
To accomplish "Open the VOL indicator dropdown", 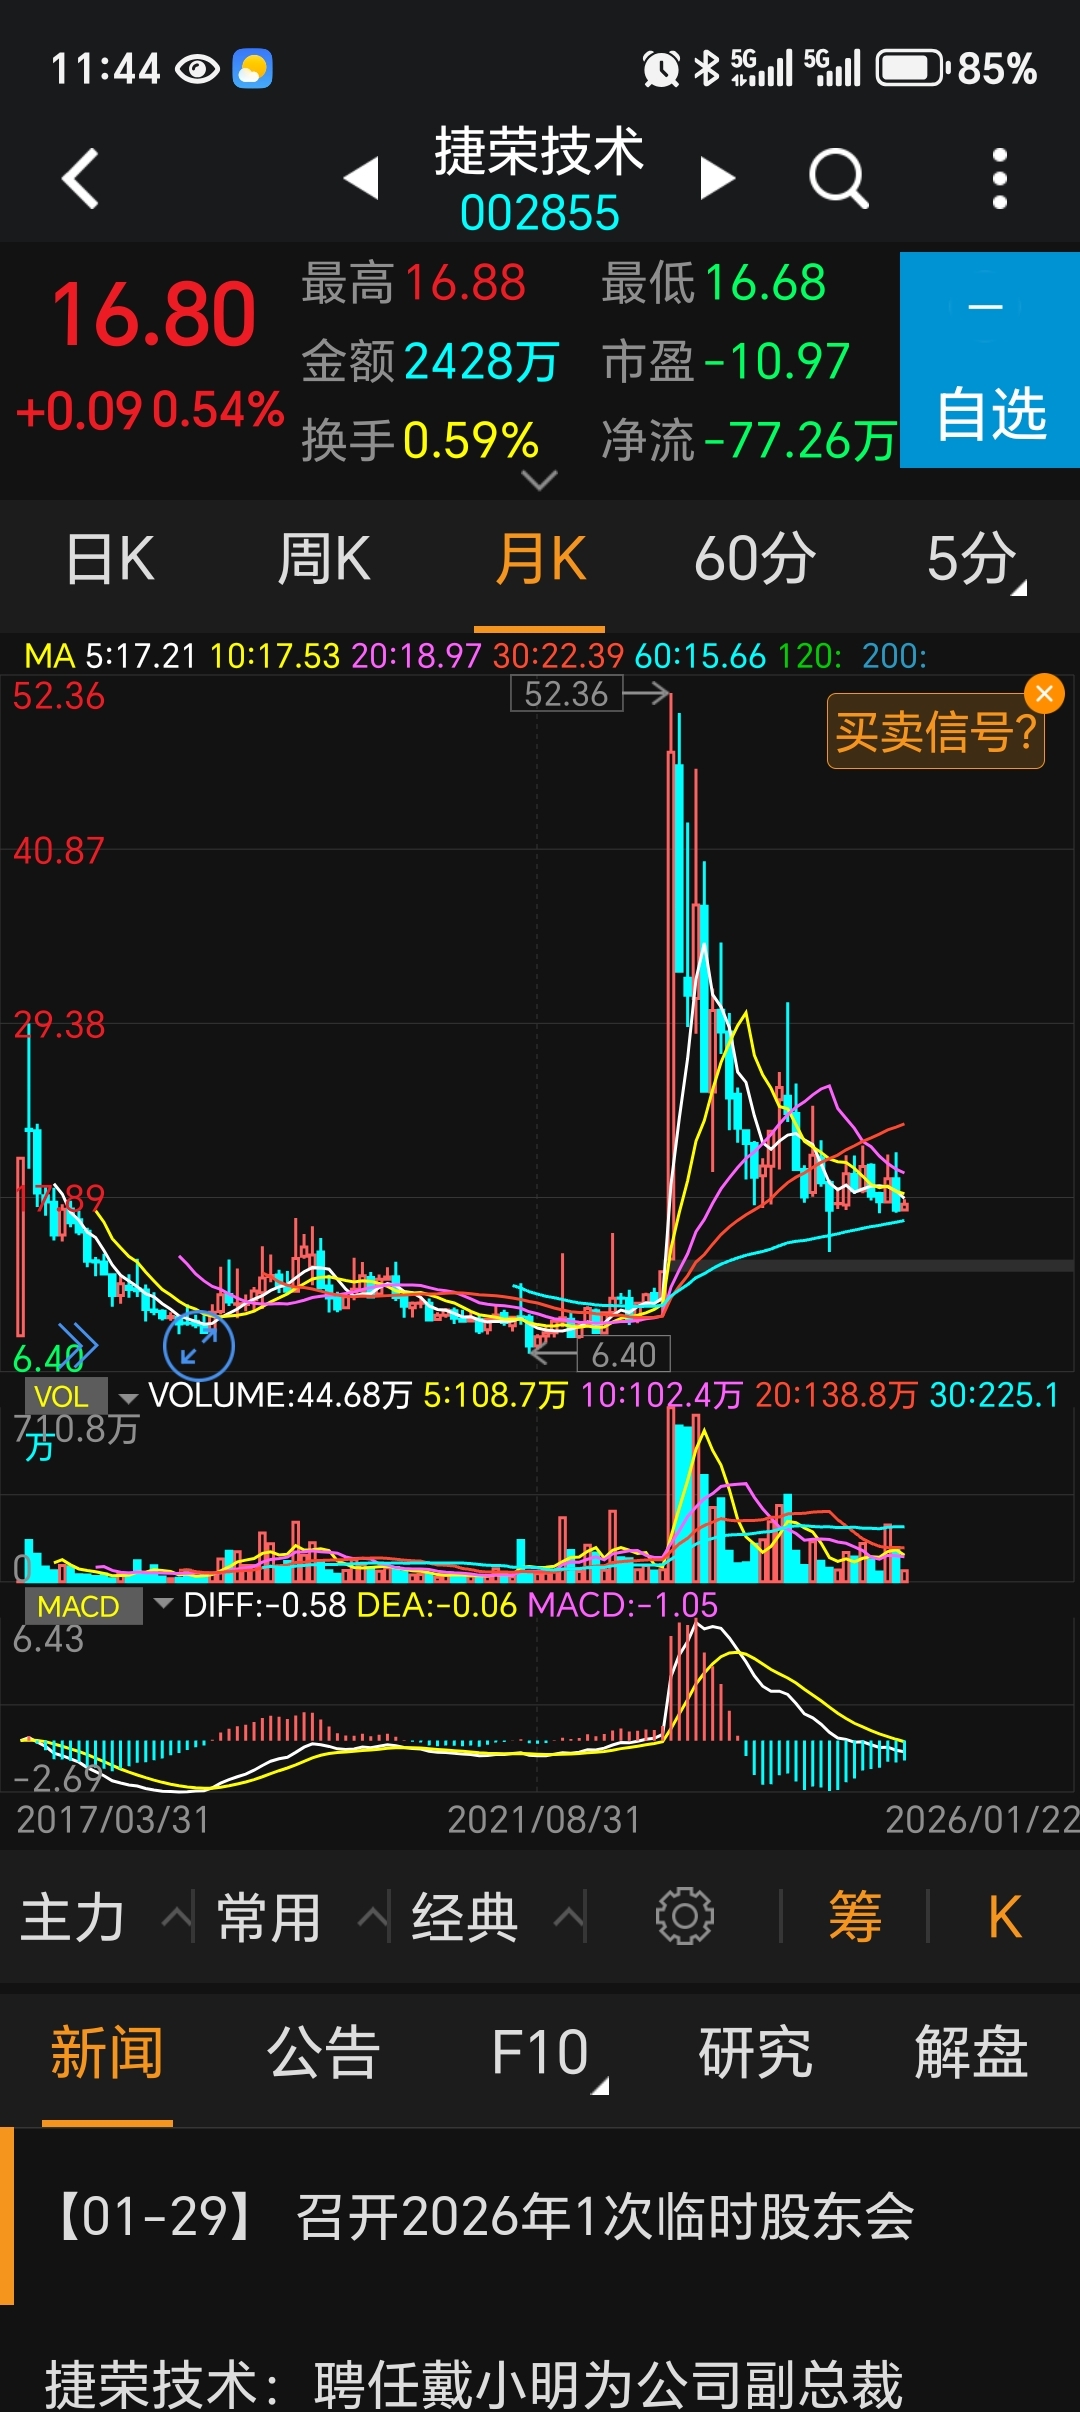I will [x=82, y=1396].
